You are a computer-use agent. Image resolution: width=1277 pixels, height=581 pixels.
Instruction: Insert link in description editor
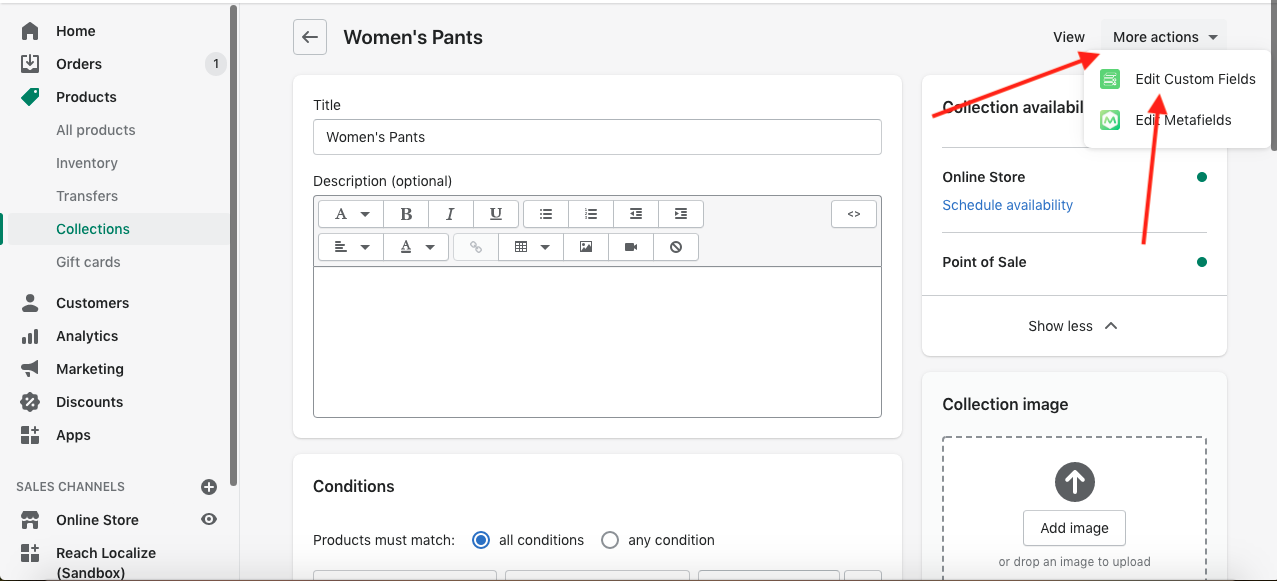476,247
